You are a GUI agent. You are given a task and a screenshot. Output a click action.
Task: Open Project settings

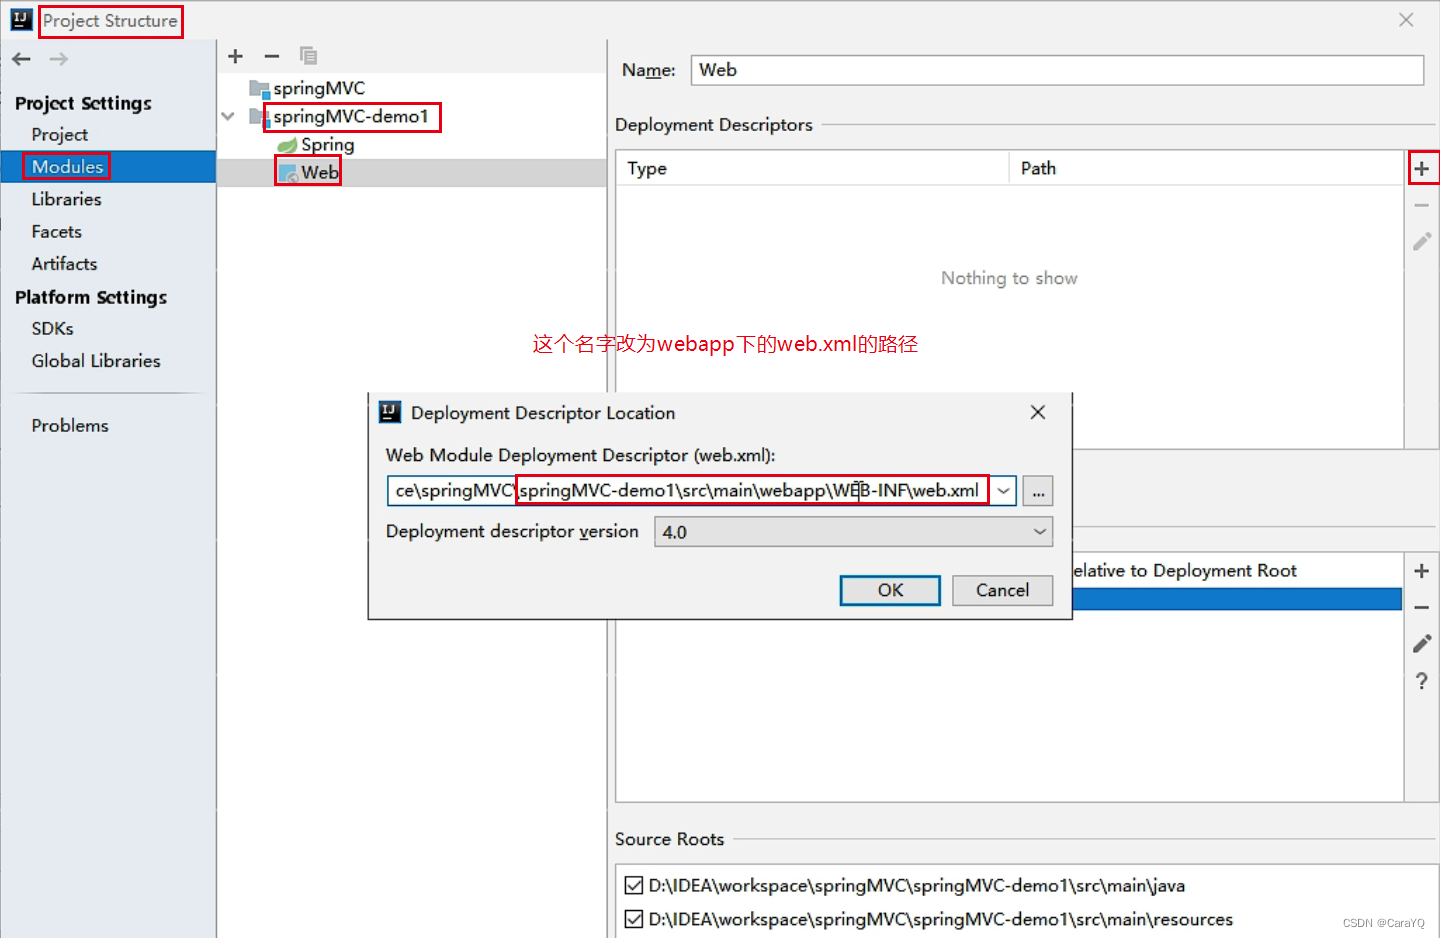pos(59,134)
